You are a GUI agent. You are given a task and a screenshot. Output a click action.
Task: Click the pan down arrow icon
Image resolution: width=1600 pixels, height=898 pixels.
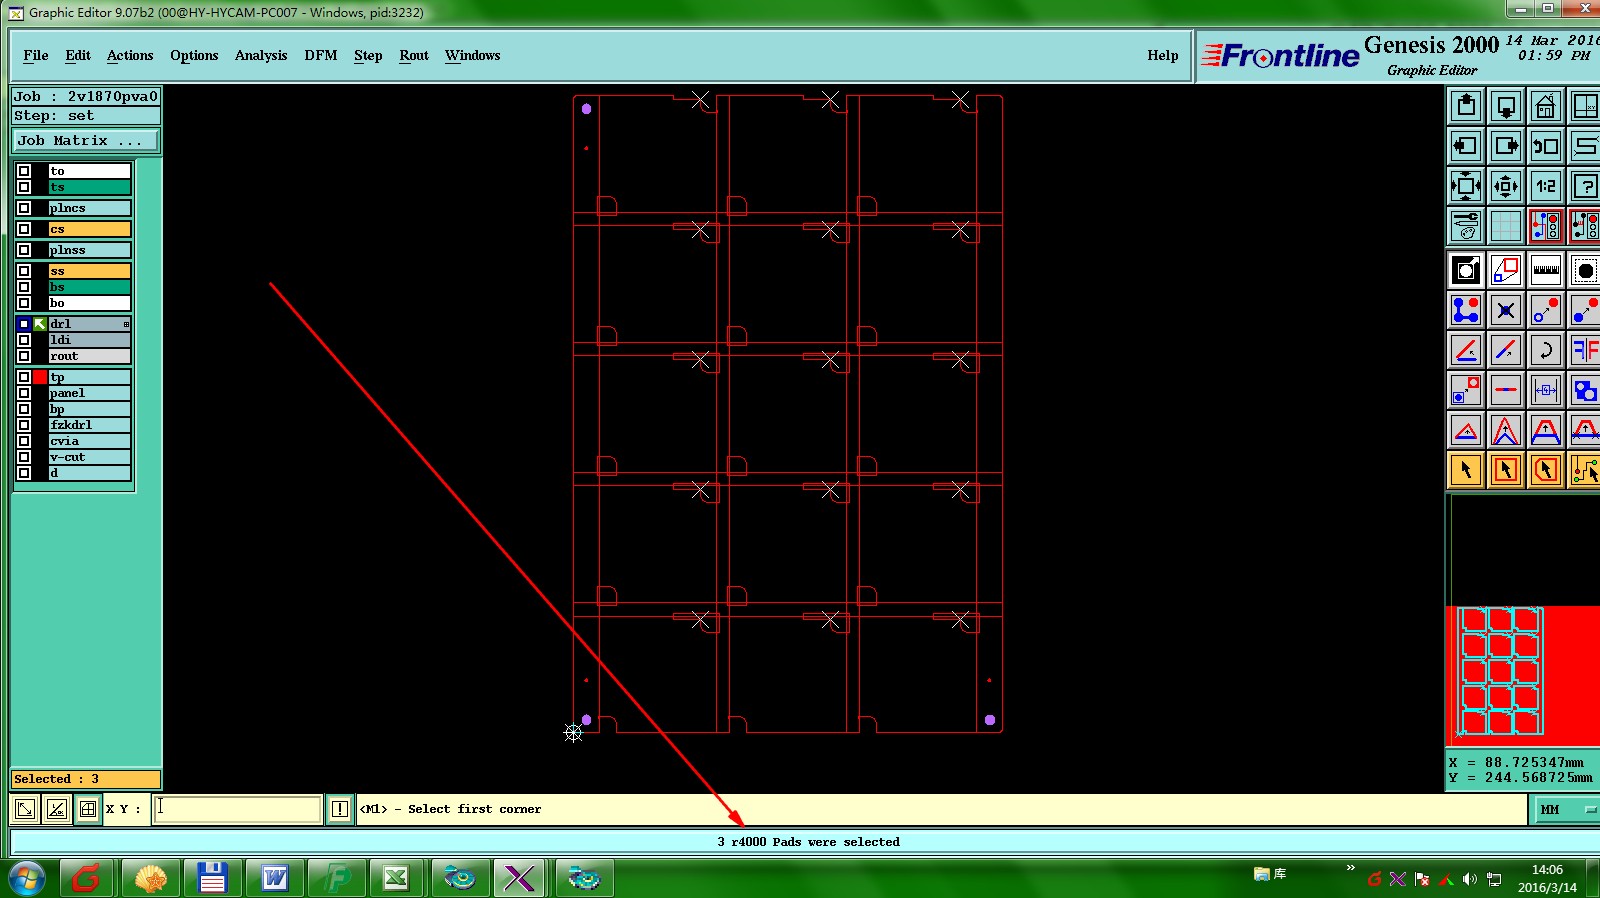coord(1506,105)
